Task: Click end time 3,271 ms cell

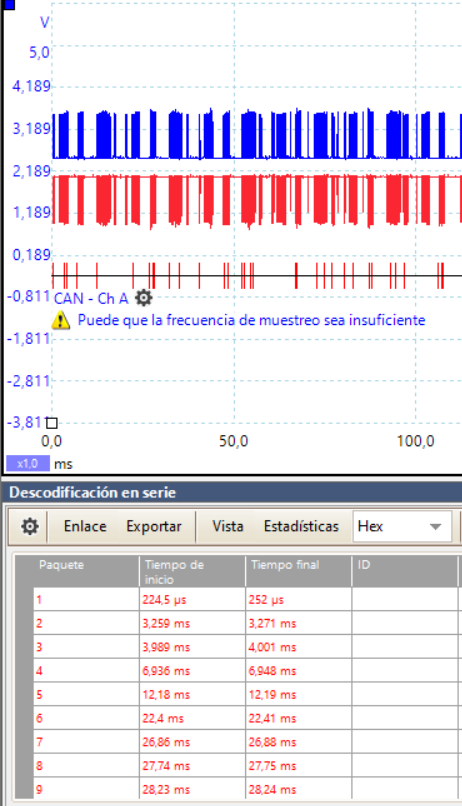Action: (x=299, y=623)
